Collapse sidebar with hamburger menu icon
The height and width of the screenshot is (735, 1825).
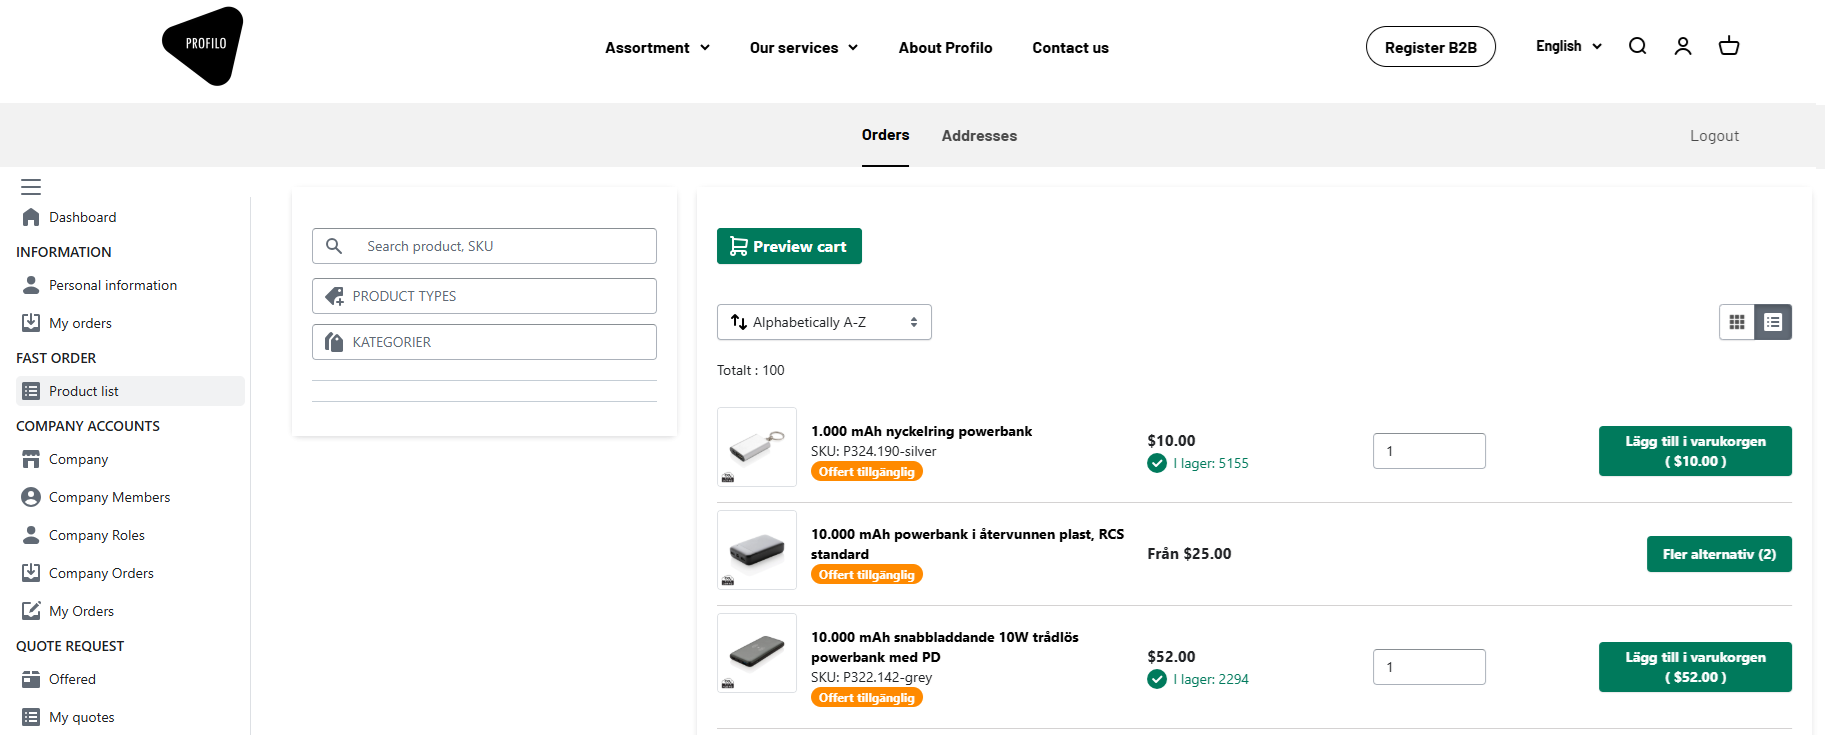[31, 187]
